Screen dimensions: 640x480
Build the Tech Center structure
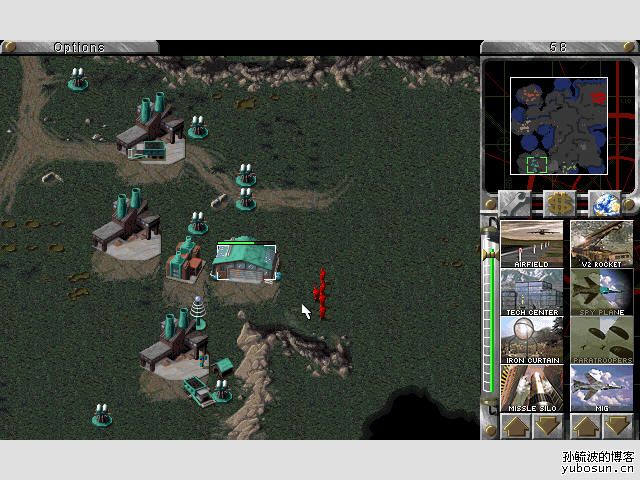click(531, 292)
